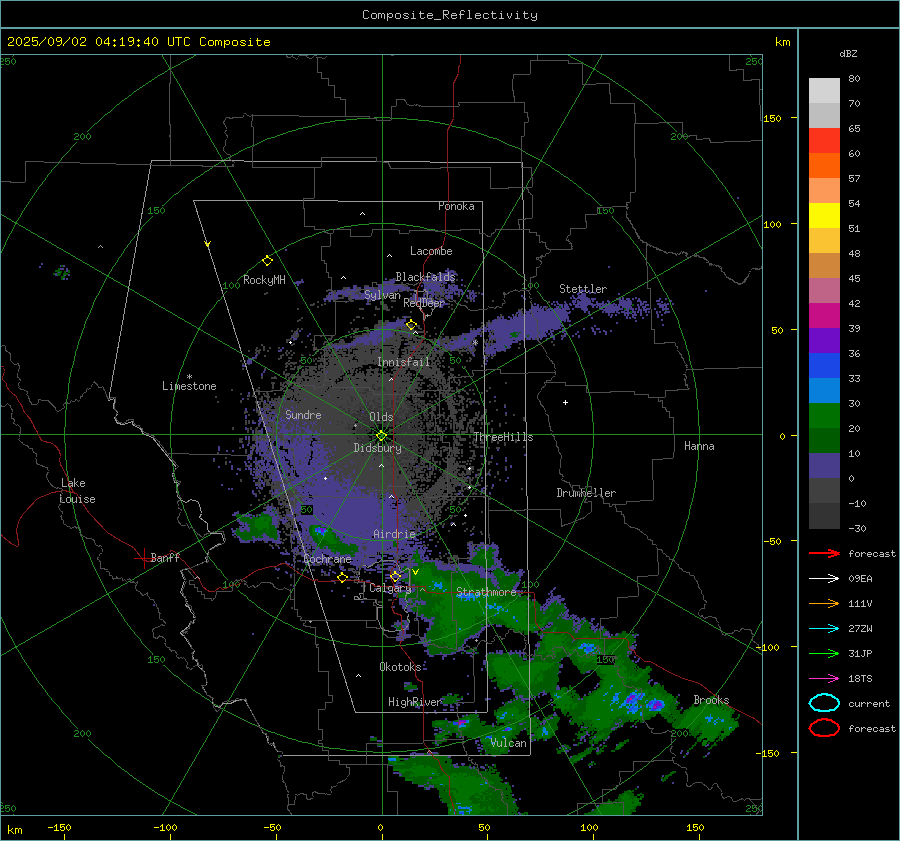The height and width of the screenshot is (841, 900).
Task: Select the 80 dBZ light gray swatch
Action: 824,90
